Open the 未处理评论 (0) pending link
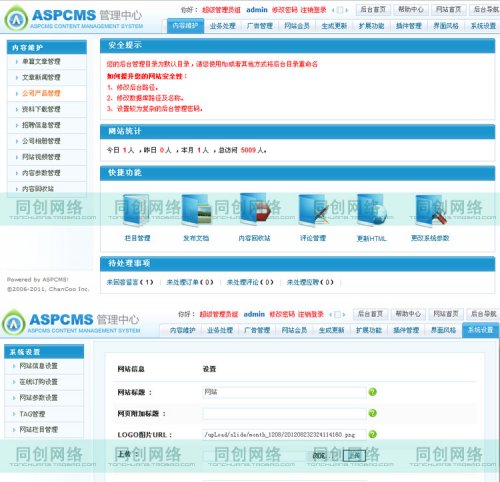 point(250,282)
